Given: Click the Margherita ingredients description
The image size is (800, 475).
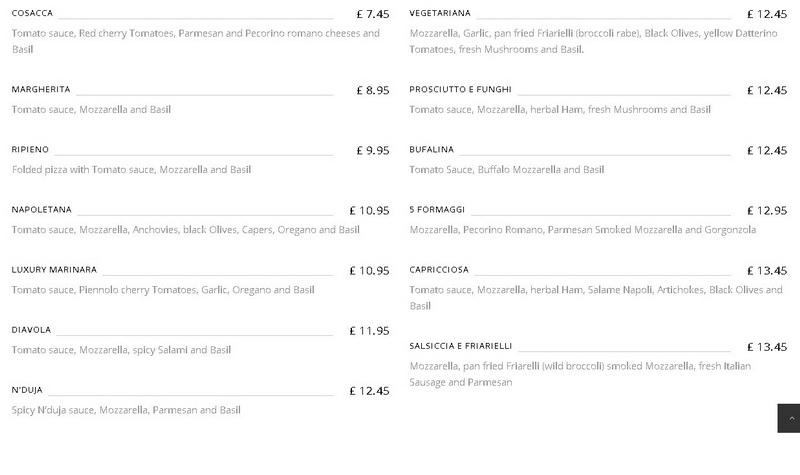Looking at the screenshot, I should [91, 110].
